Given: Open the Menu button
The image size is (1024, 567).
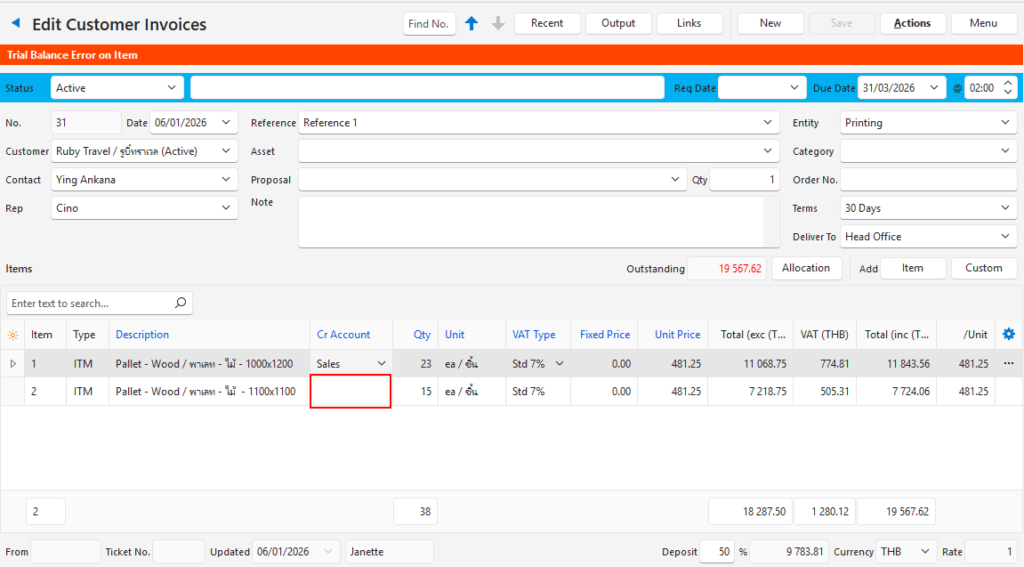Looking at the screenshot, I should tap(983, 23).
